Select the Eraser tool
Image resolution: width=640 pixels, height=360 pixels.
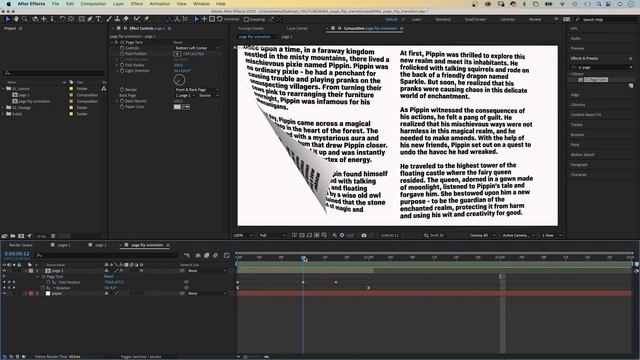coord(126,19)
